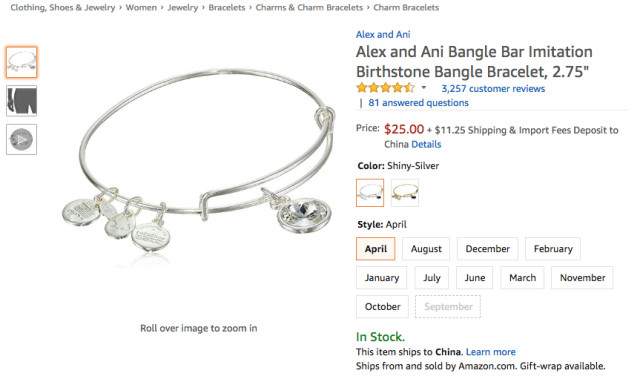Choose the unavailable September style
This screenshot has width=640, height=379.
[448, 307]
